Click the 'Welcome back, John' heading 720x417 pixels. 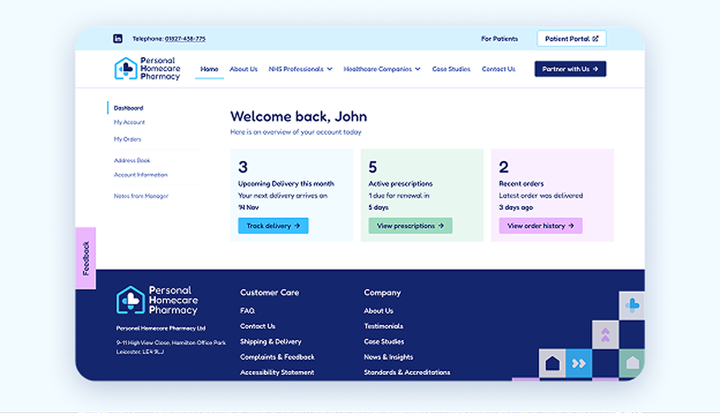(298, 116)
